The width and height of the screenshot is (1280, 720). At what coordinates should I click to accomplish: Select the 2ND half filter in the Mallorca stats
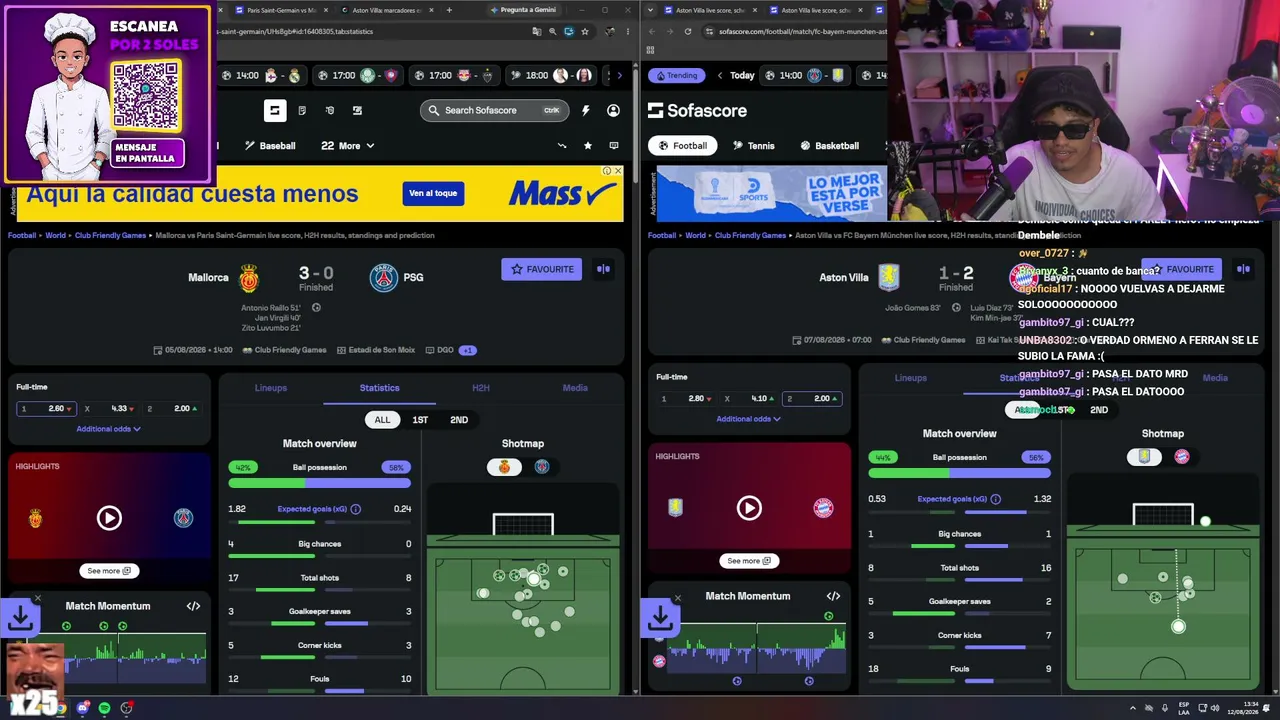click(x=459, y=420)
